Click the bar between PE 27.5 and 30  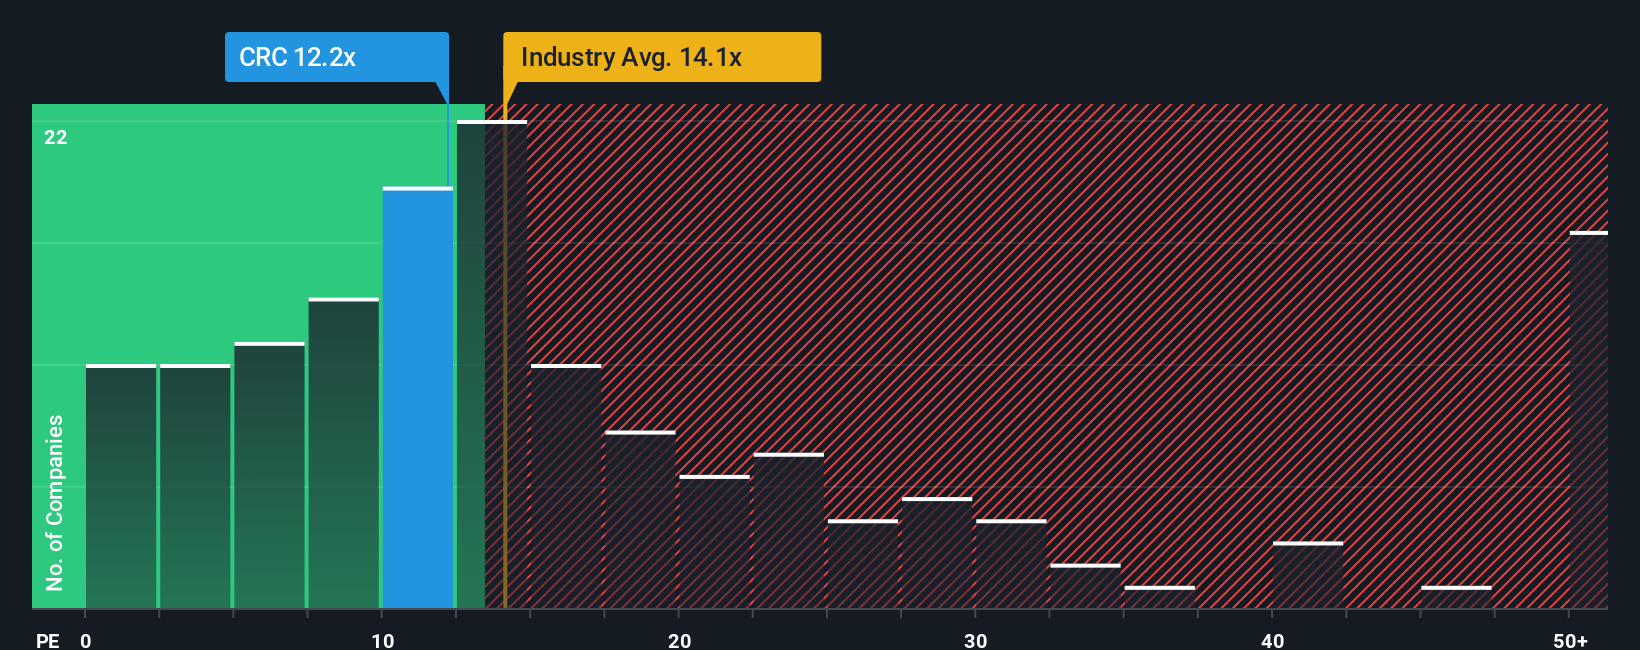937,553
